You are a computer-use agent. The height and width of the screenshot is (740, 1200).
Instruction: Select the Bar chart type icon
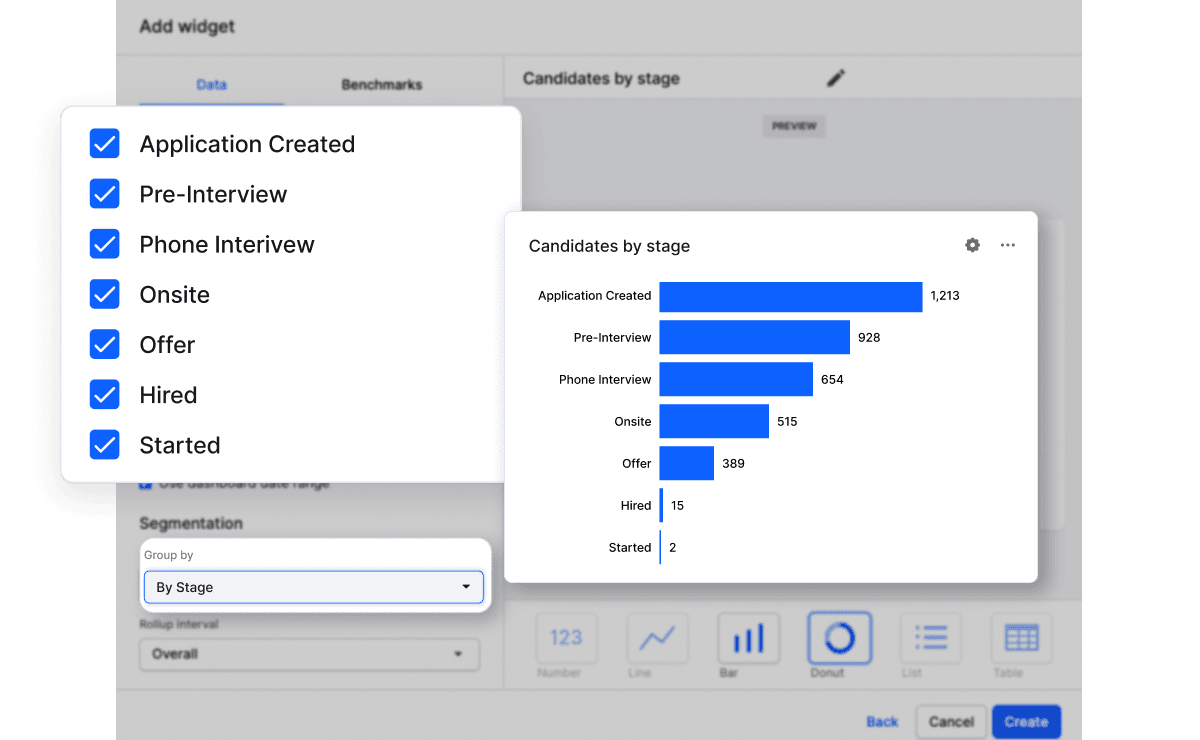tap(748, 638)
